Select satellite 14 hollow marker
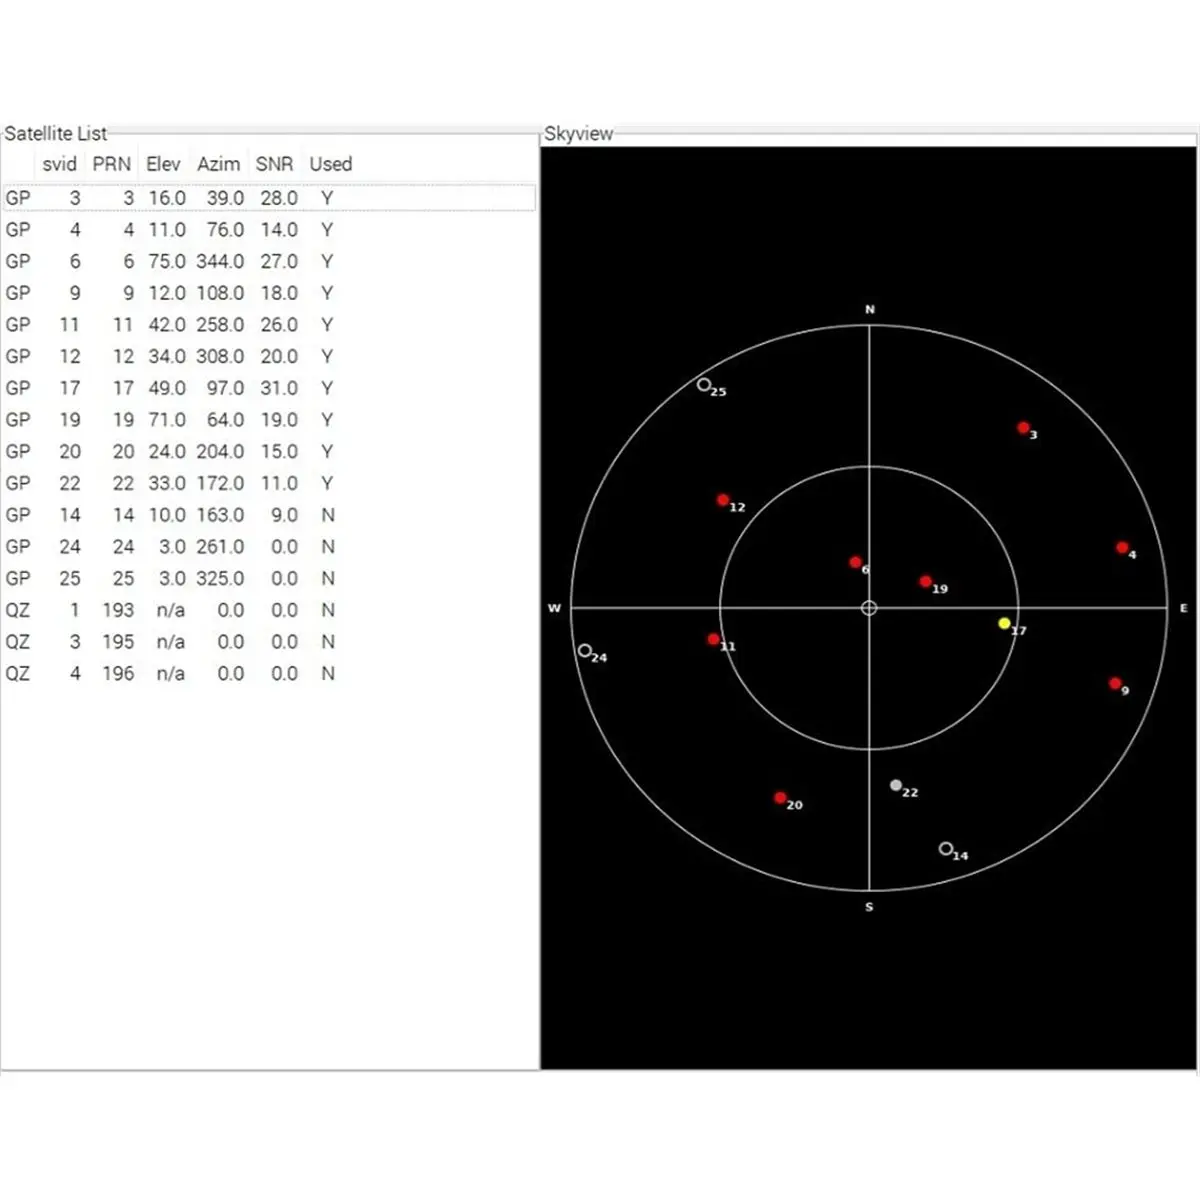Screen dimensions: 1200x1200 946,849
